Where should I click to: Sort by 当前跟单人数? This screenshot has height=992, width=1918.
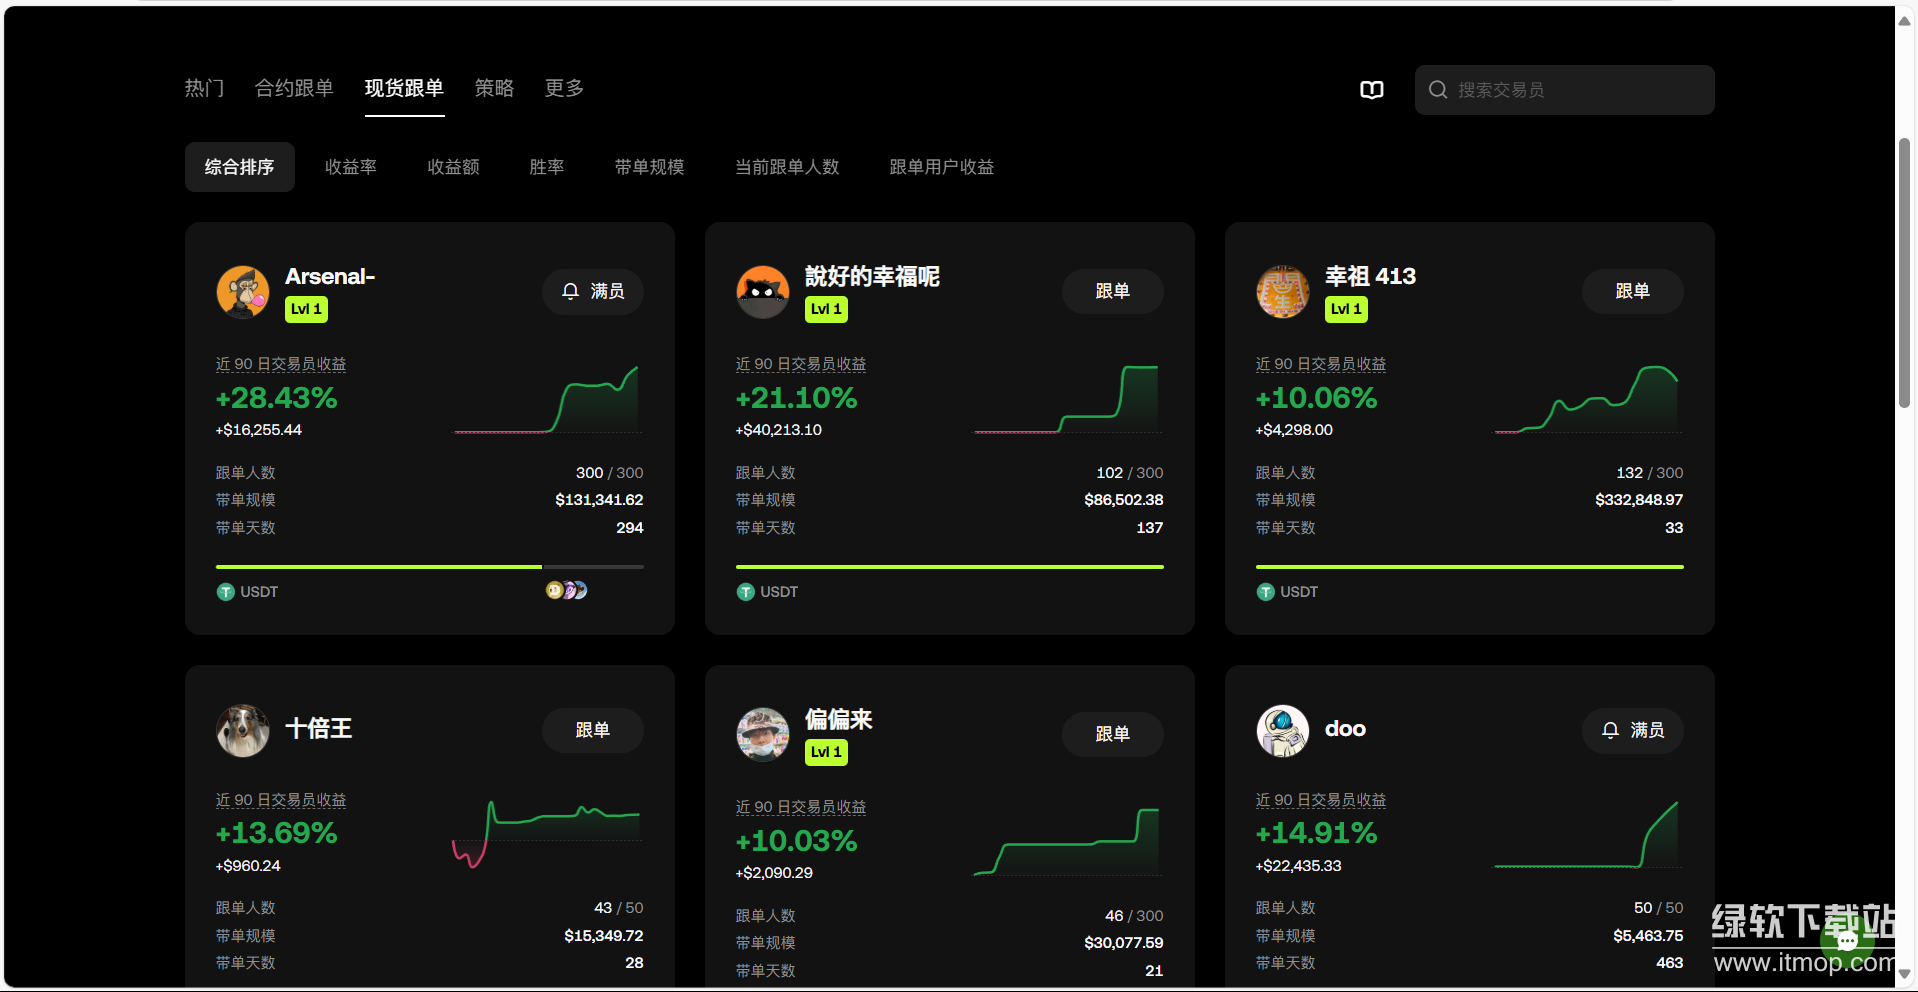coord(787,167)
